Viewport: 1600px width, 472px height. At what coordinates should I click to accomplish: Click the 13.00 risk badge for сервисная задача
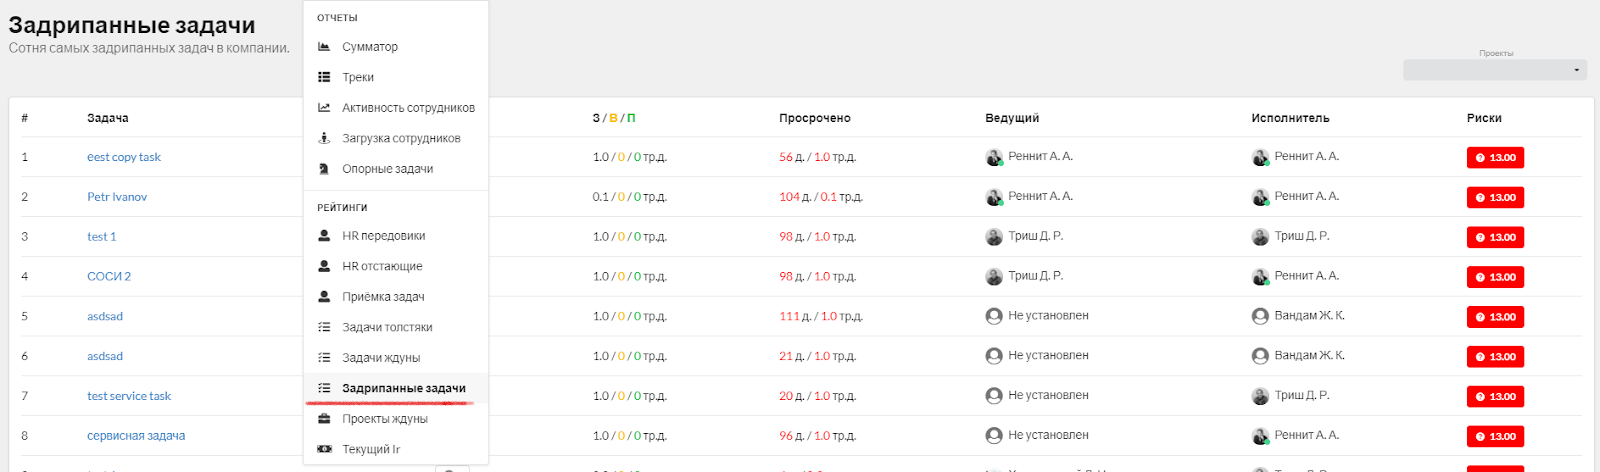[1495, 437]
